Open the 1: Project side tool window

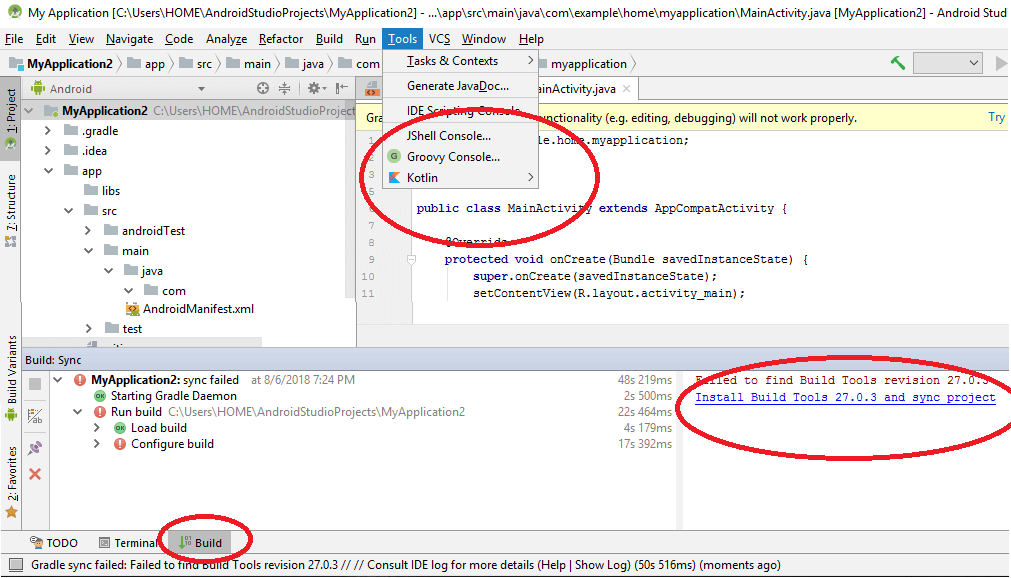(11, 118)
